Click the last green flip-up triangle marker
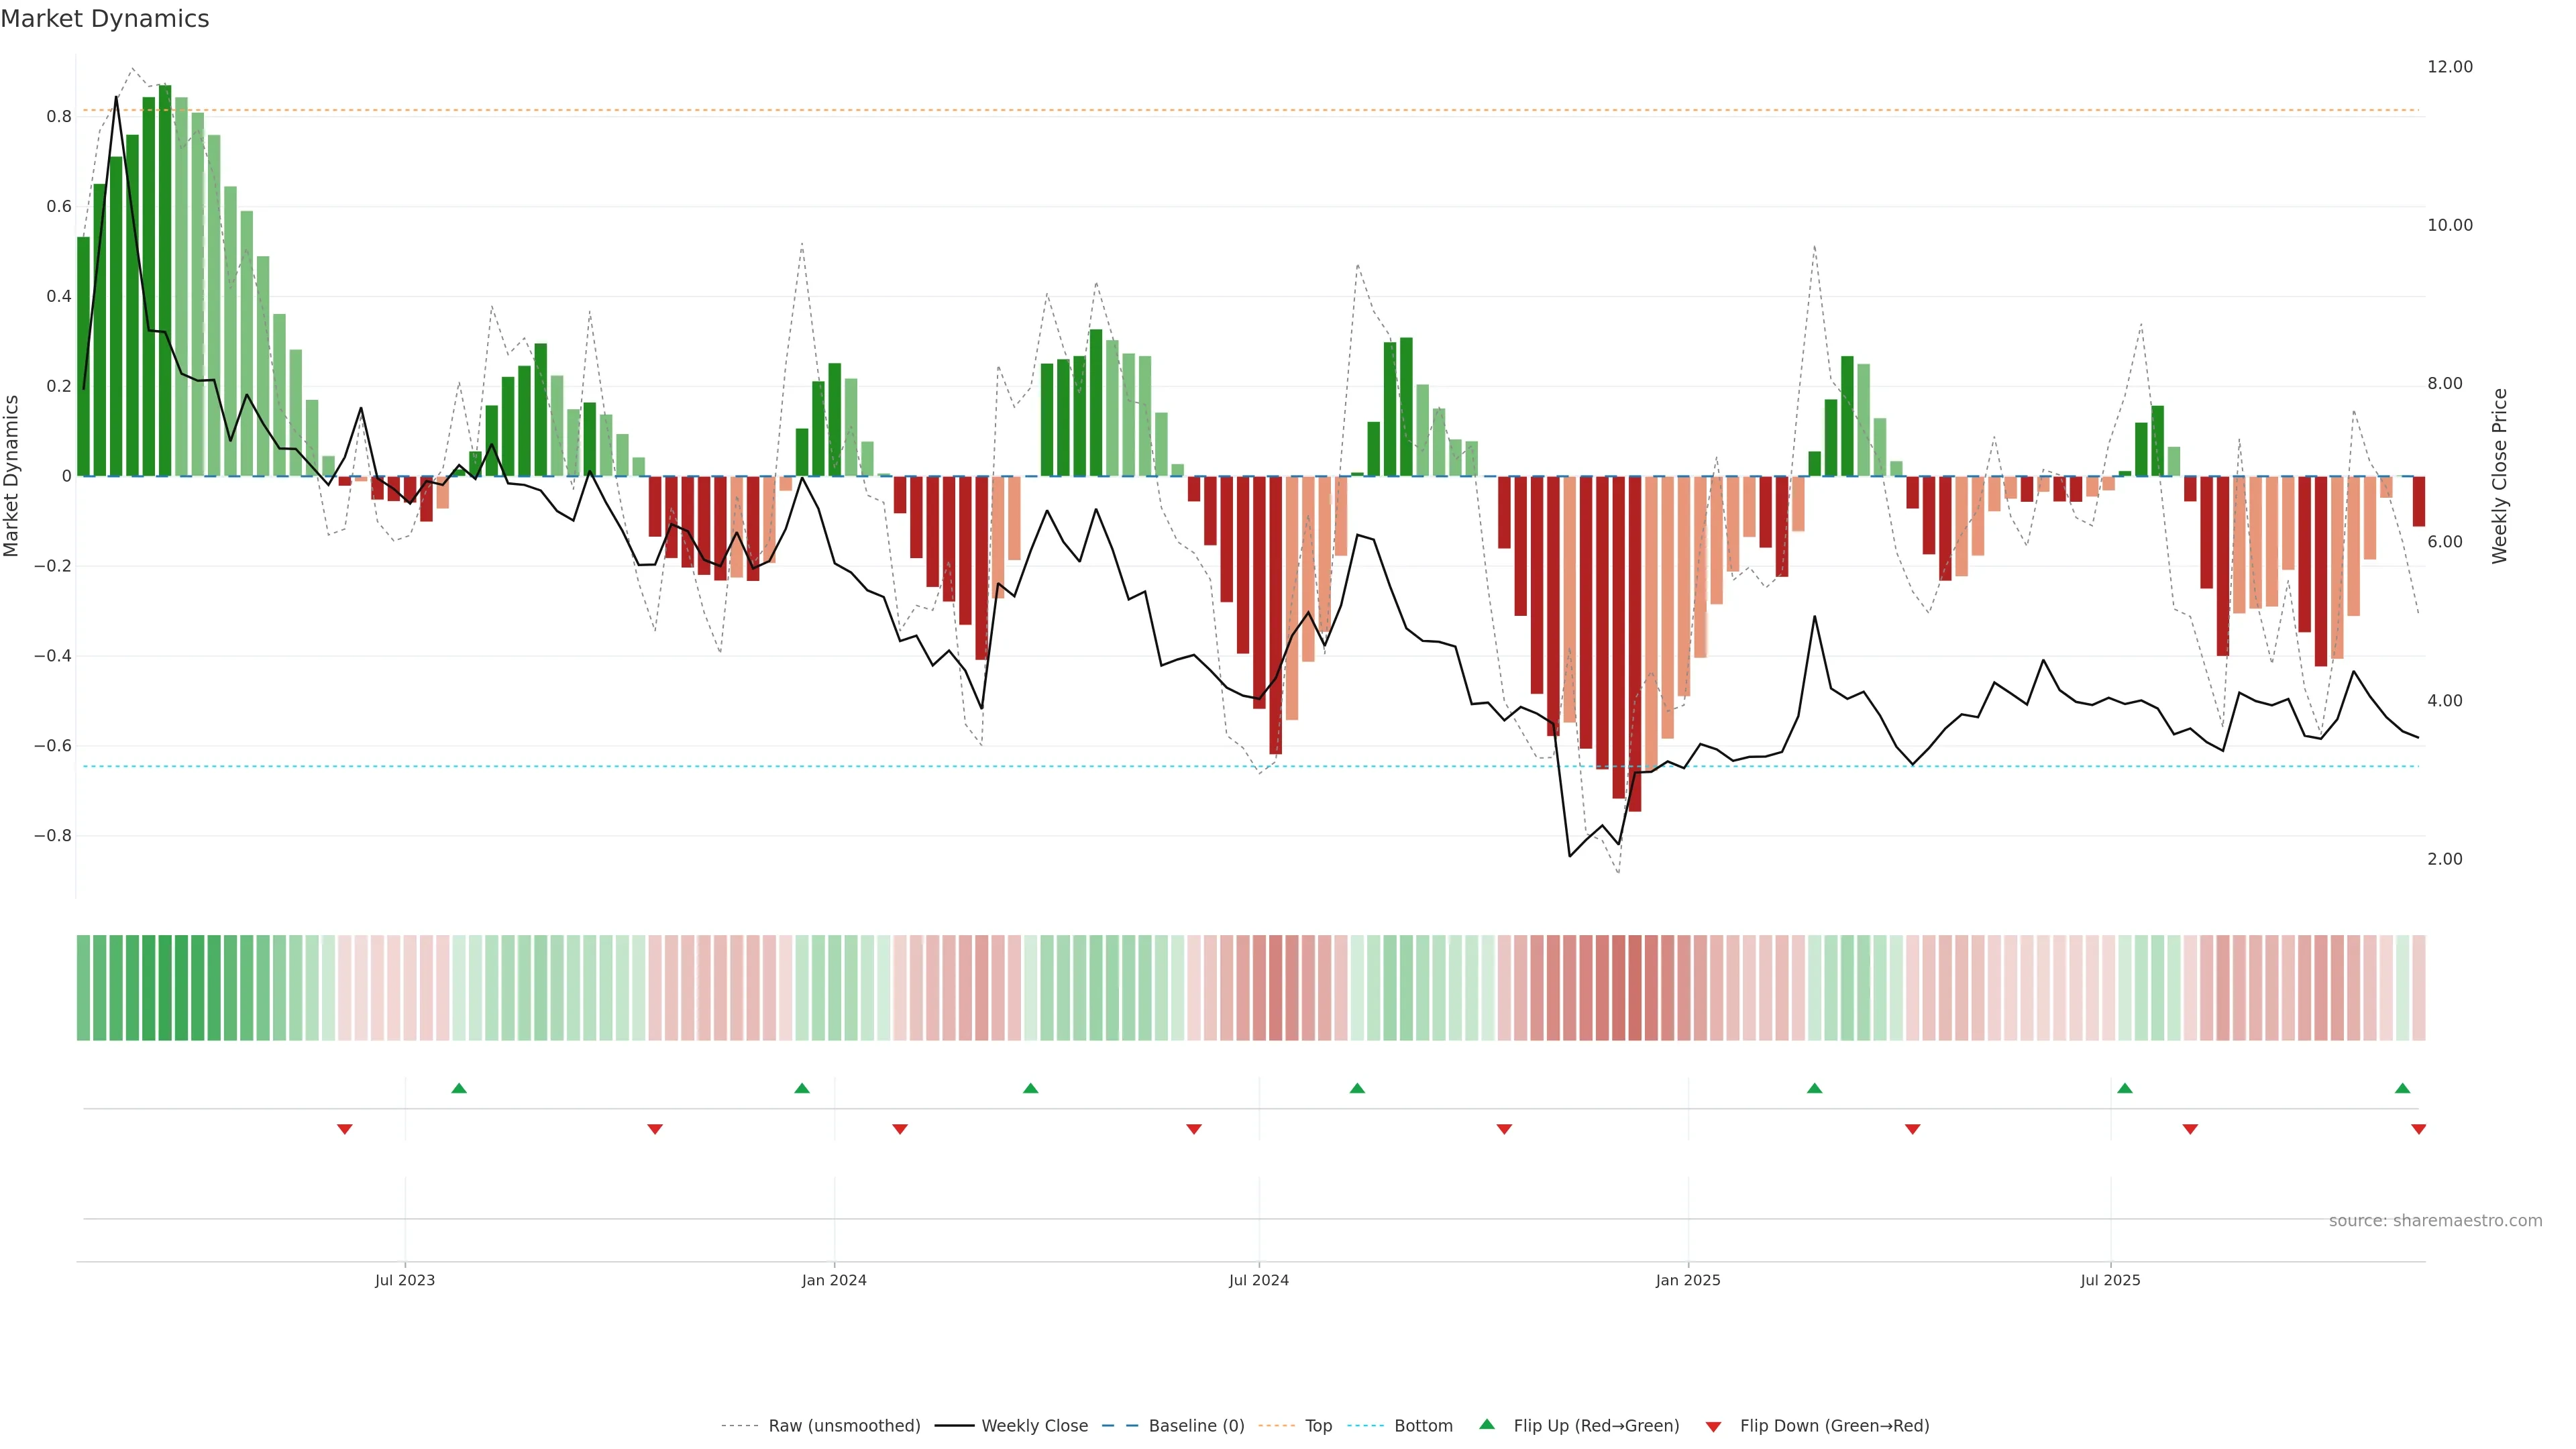The image size is (2576, 1449). click(x=2402, y=1088)
